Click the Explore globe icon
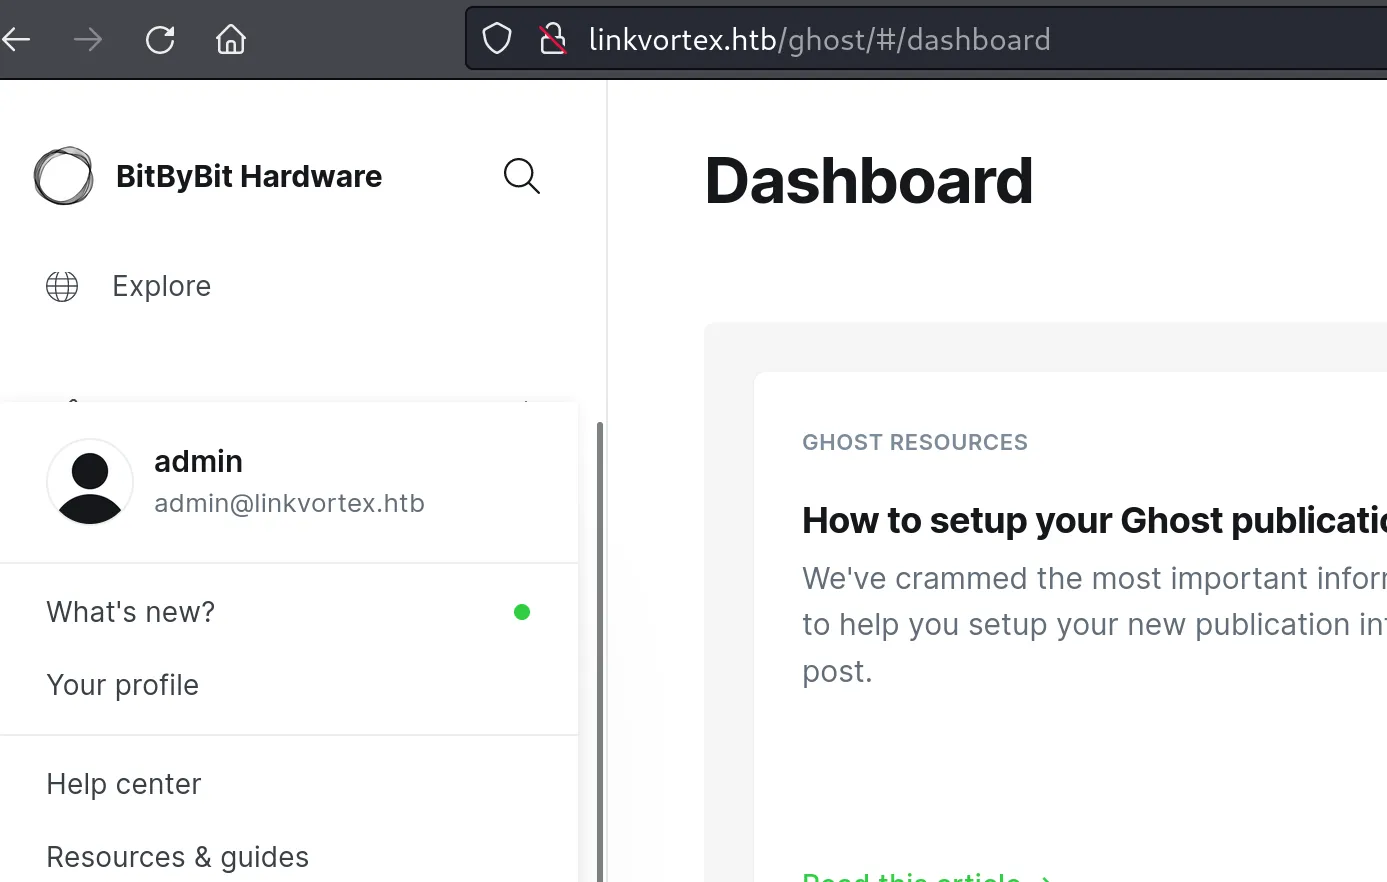This screenshot has height=882, width=1387. click(x=62, y=286)
